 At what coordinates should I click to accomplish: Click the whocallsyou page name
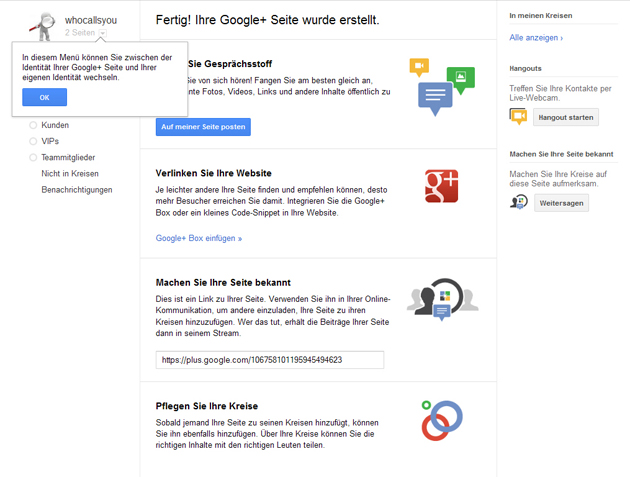tap(91, 20)
